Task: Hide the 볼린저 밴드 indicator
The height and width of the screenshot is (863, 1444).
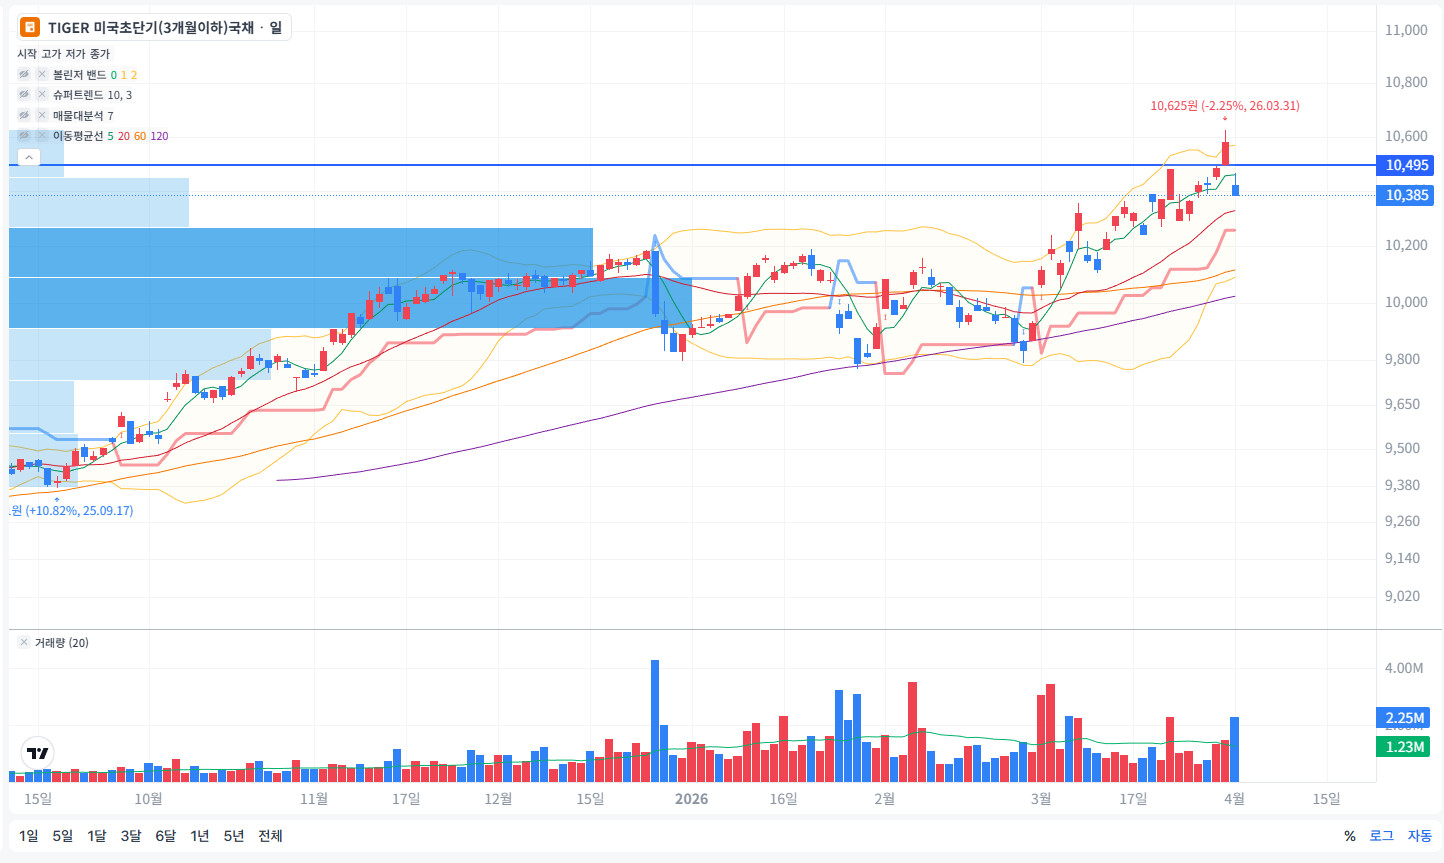Action: 24,75
